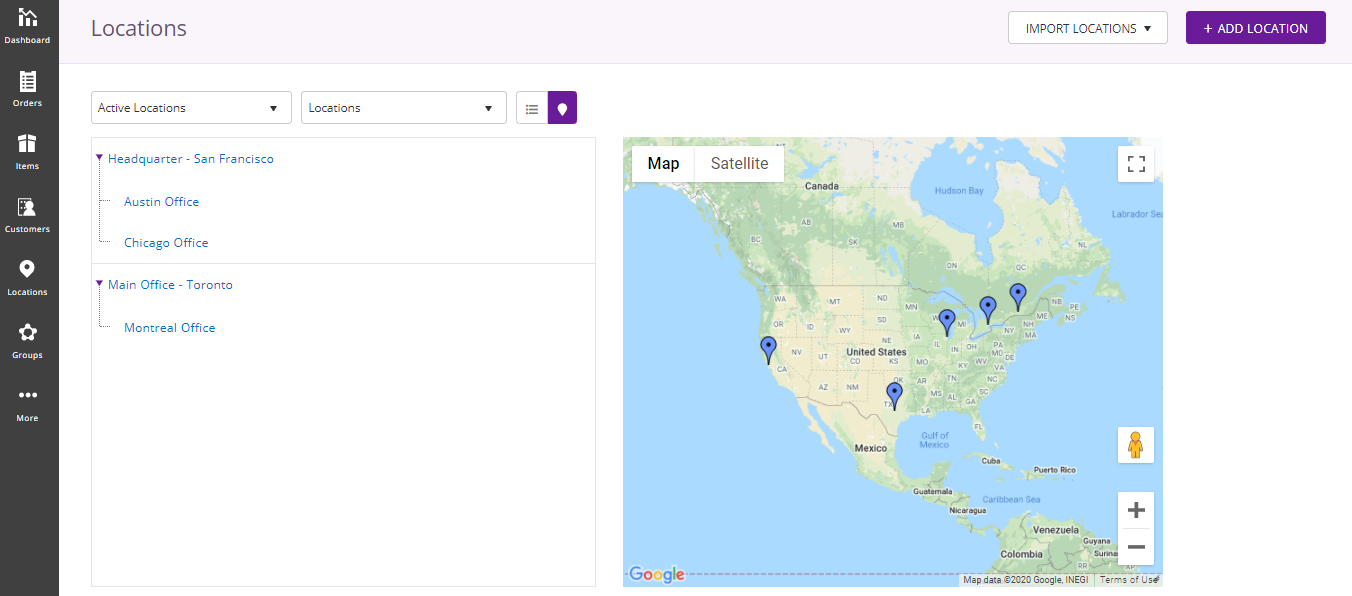
Task: Open the Locations filter dropdown
Action: coord(403,108)
